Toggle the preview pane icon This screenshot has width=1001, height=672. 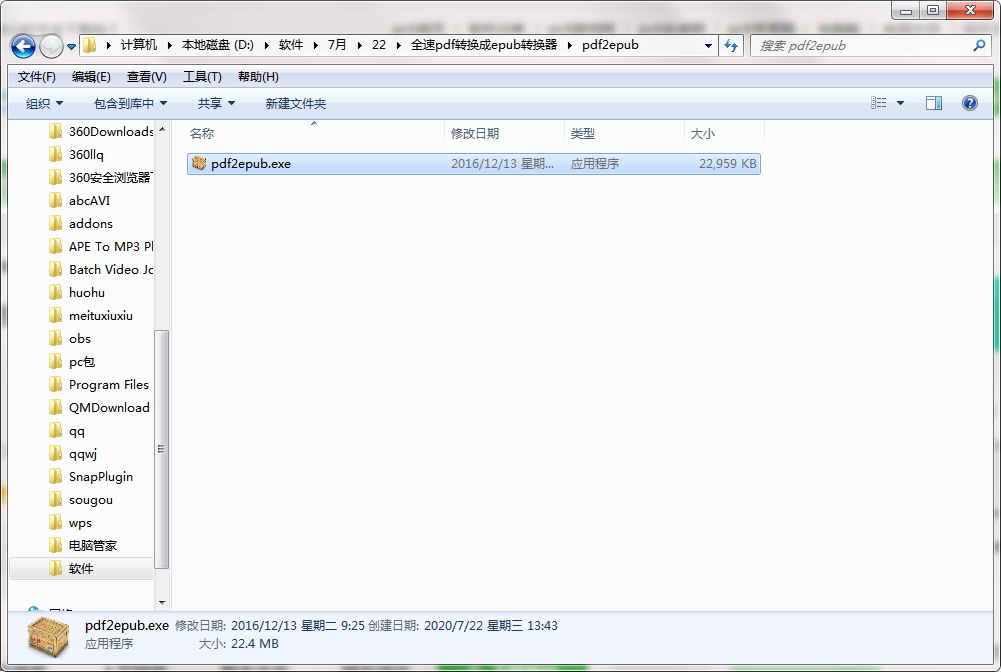[934, 103]
